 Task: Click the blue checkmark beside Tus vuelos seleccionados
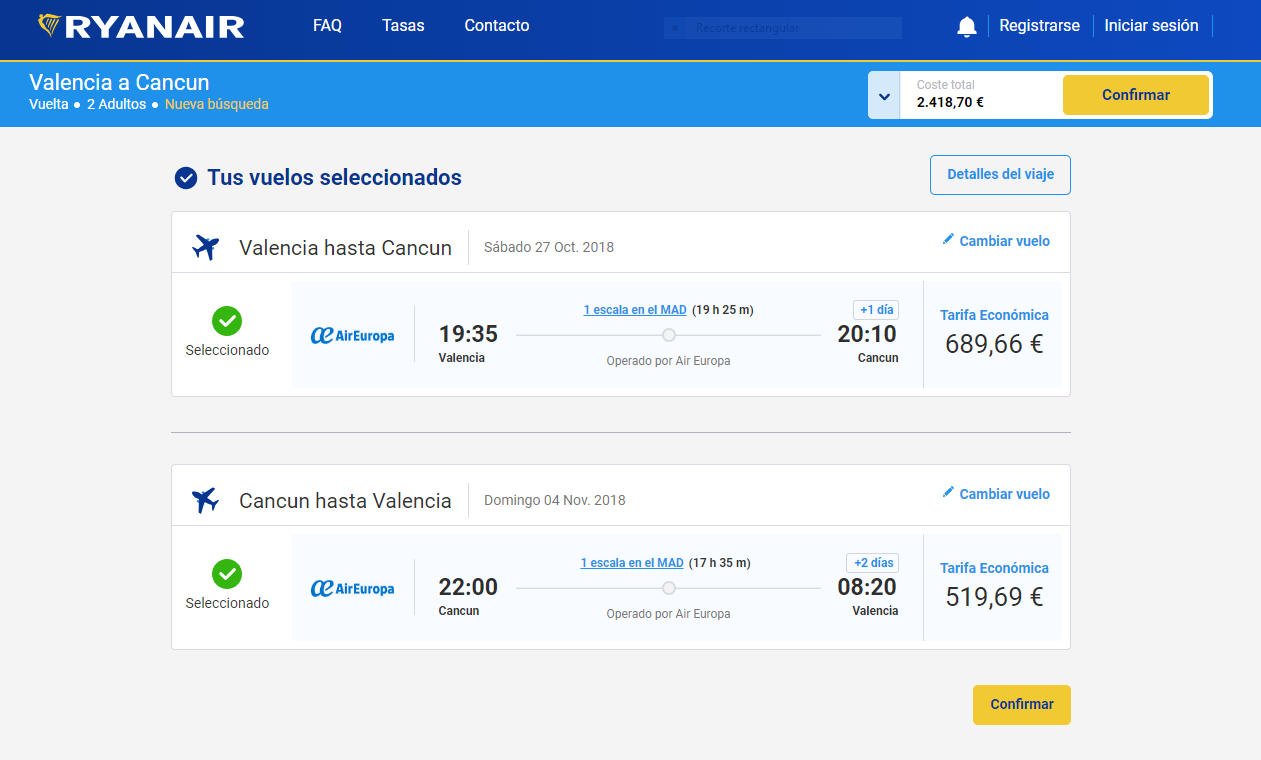point(186,178)
